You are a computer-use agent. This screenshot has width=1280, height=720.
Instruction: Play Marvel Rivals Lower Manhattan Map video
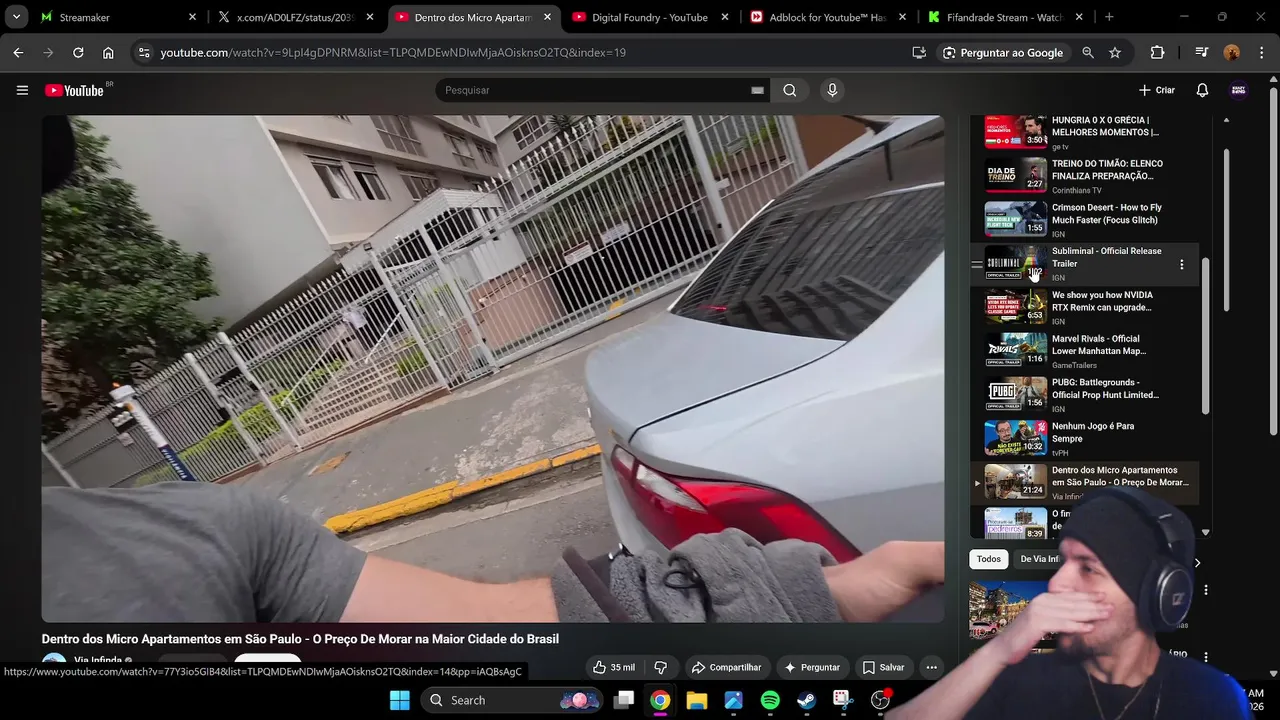point(1085,352)
